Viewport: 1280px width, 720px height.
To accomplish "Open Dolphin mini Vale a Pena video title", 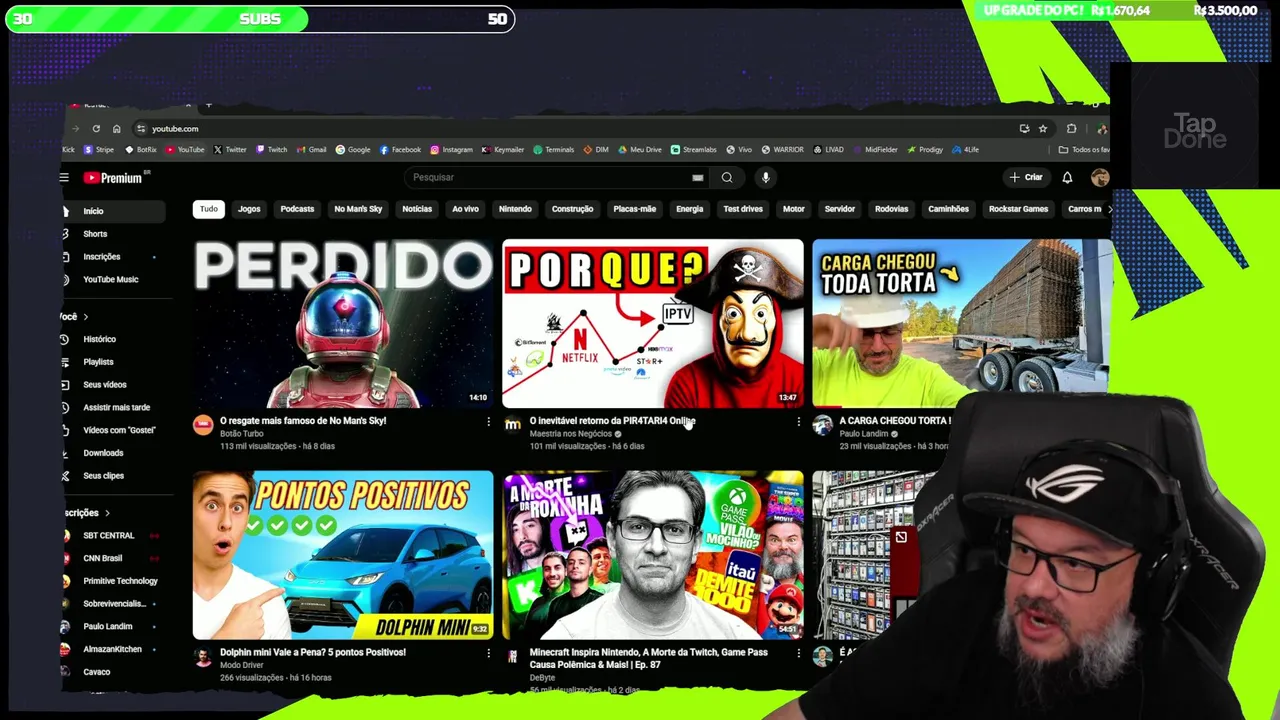I will (x=313, y=652).
